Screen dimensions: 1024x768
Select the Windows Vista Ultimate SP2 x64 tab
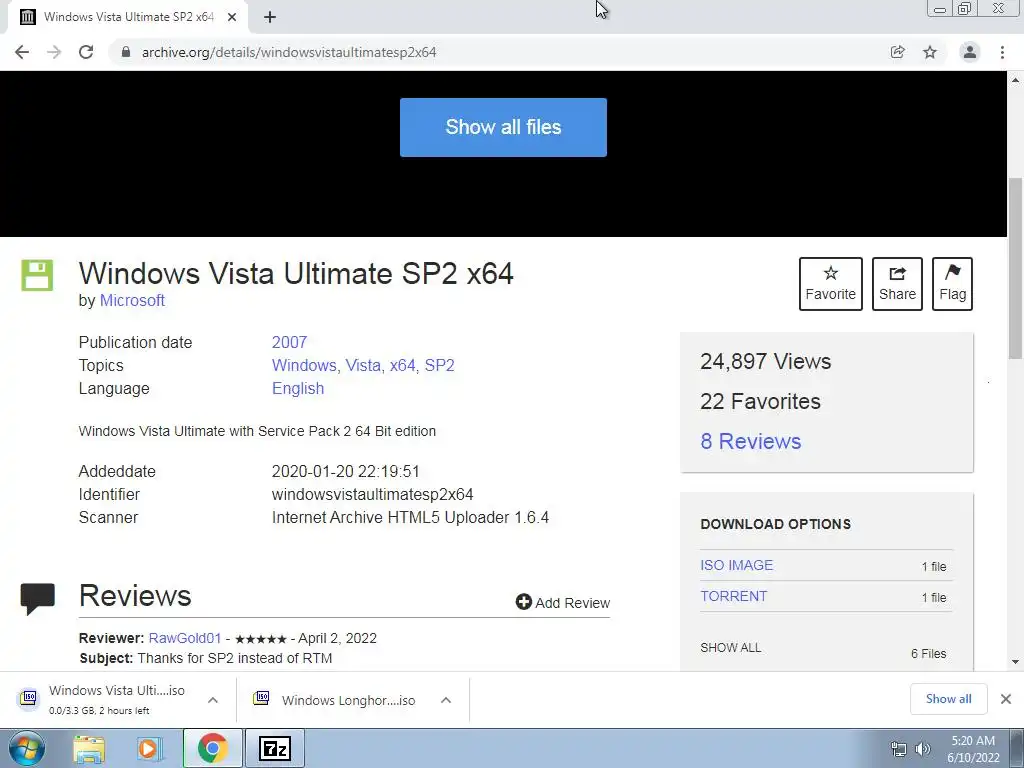(x=127, y=17)
